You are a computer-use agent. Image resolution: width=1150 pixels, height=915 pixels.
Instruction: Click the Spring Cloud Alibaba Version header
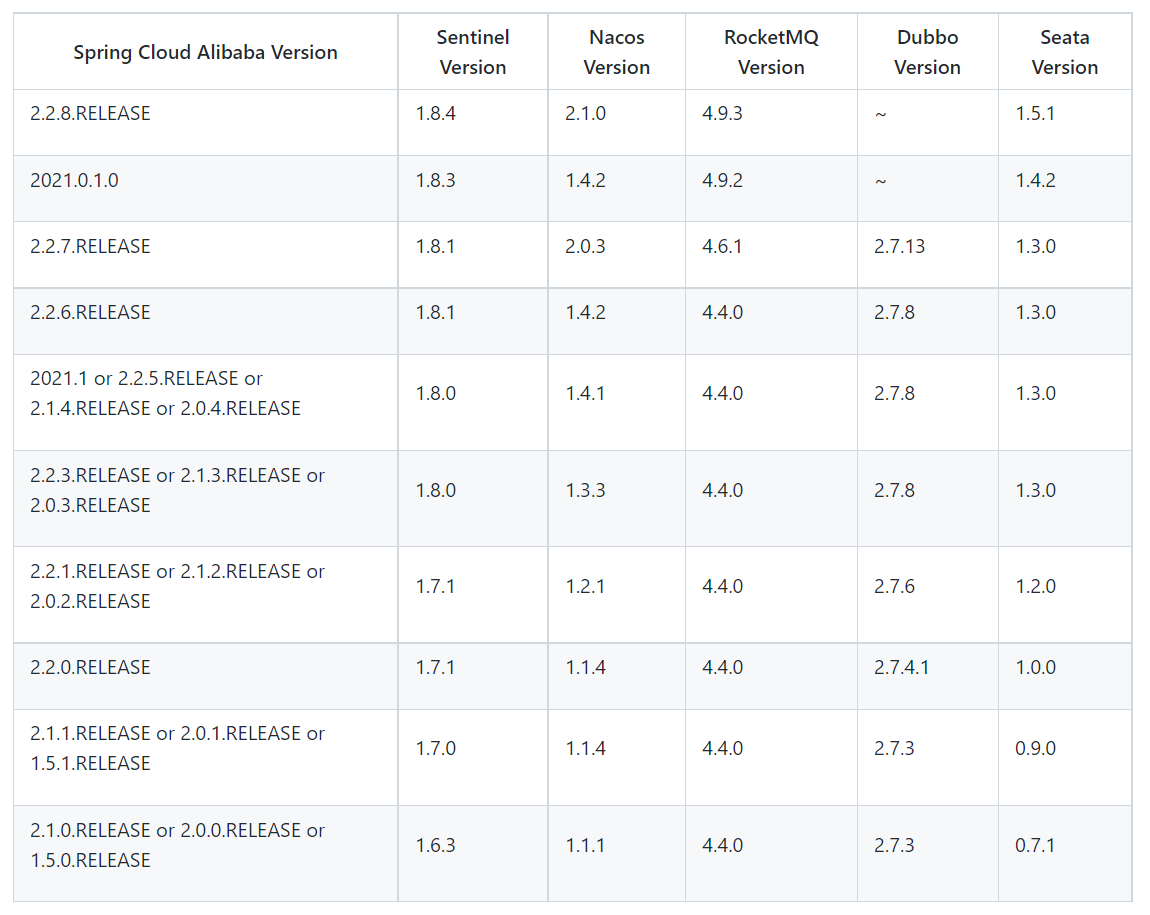(205, 52)
